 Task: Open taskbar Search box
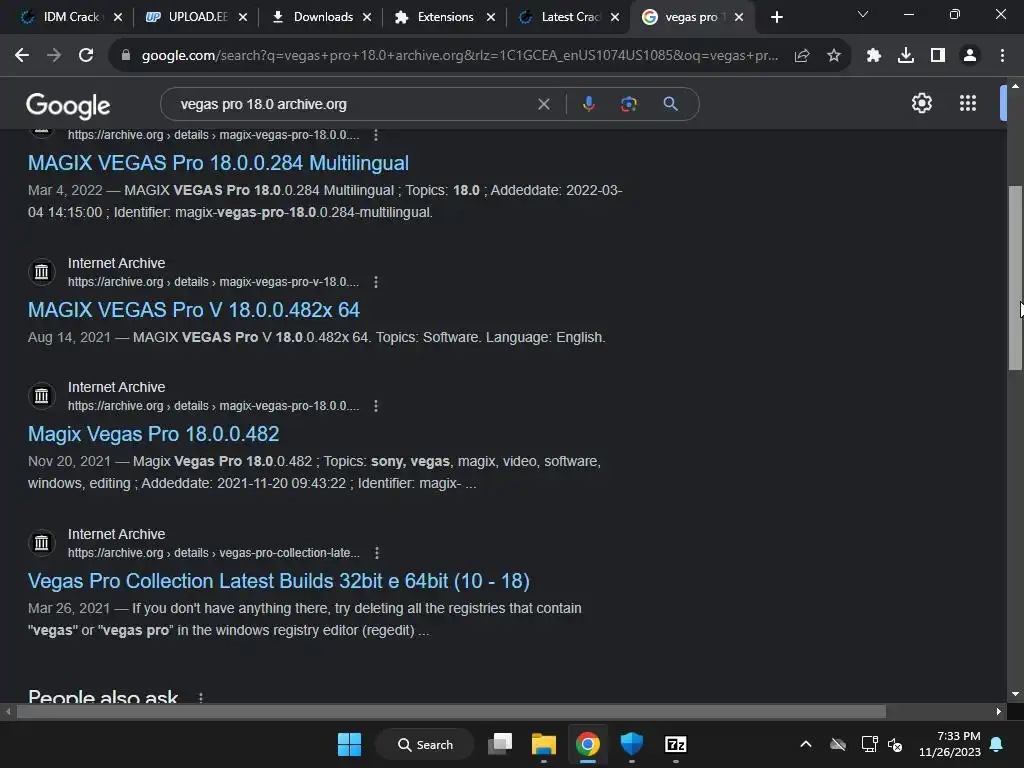pyautogui.click(x=425, y=744)
